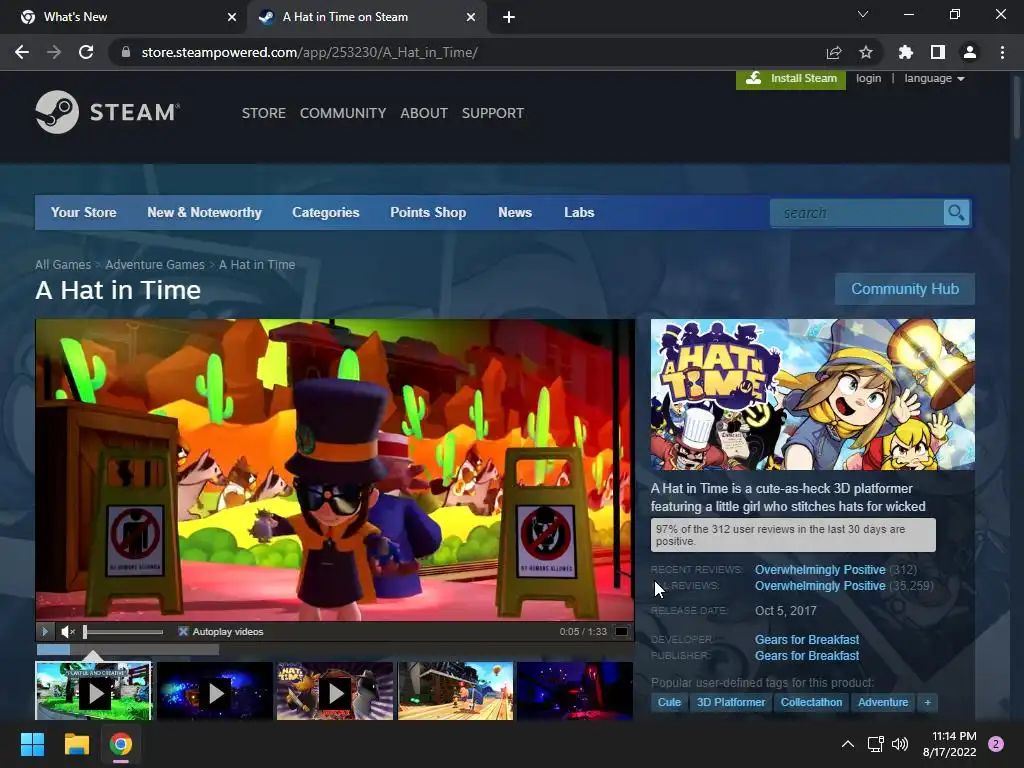
Task: Open COMMUNITY in the top menu
Action: click(343, 113)
